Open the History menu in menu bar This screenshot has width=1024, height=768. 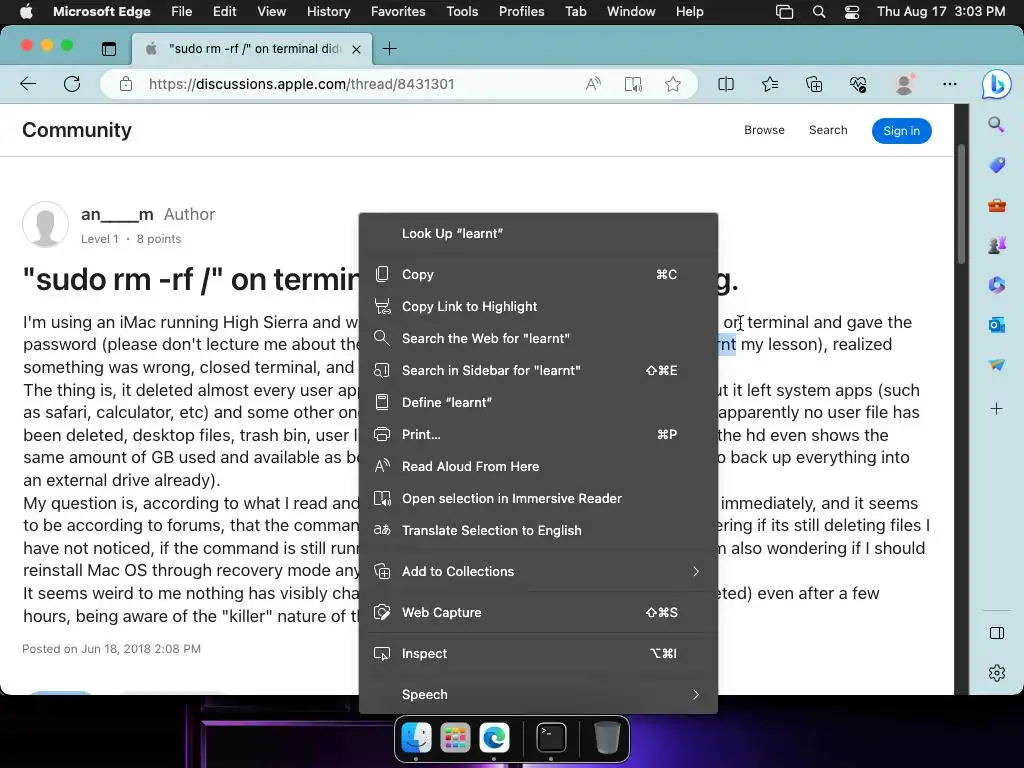coord(328,12)
